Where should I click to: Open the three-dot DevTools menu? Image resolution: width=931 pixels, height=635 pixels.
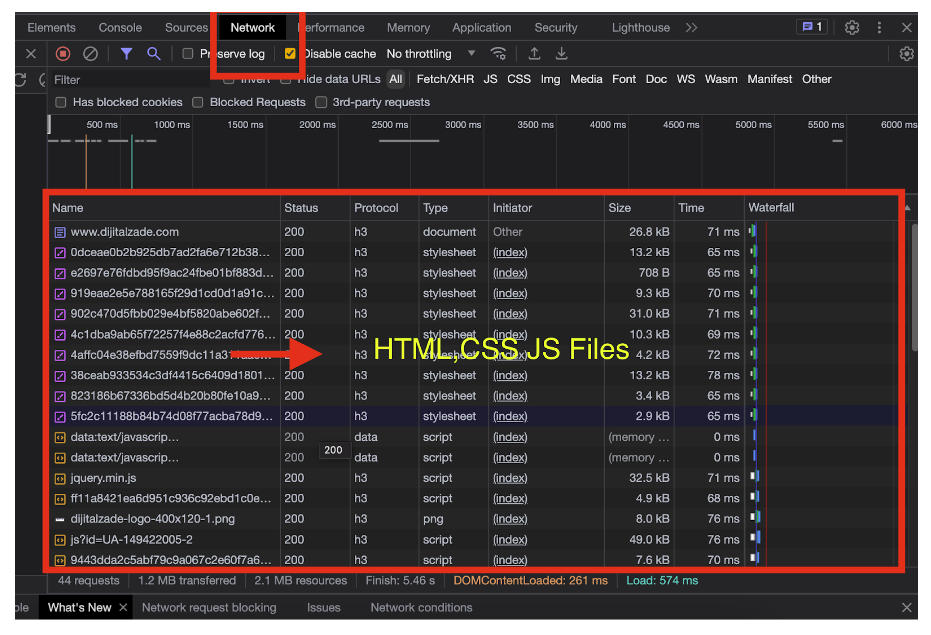pos(879,28)
